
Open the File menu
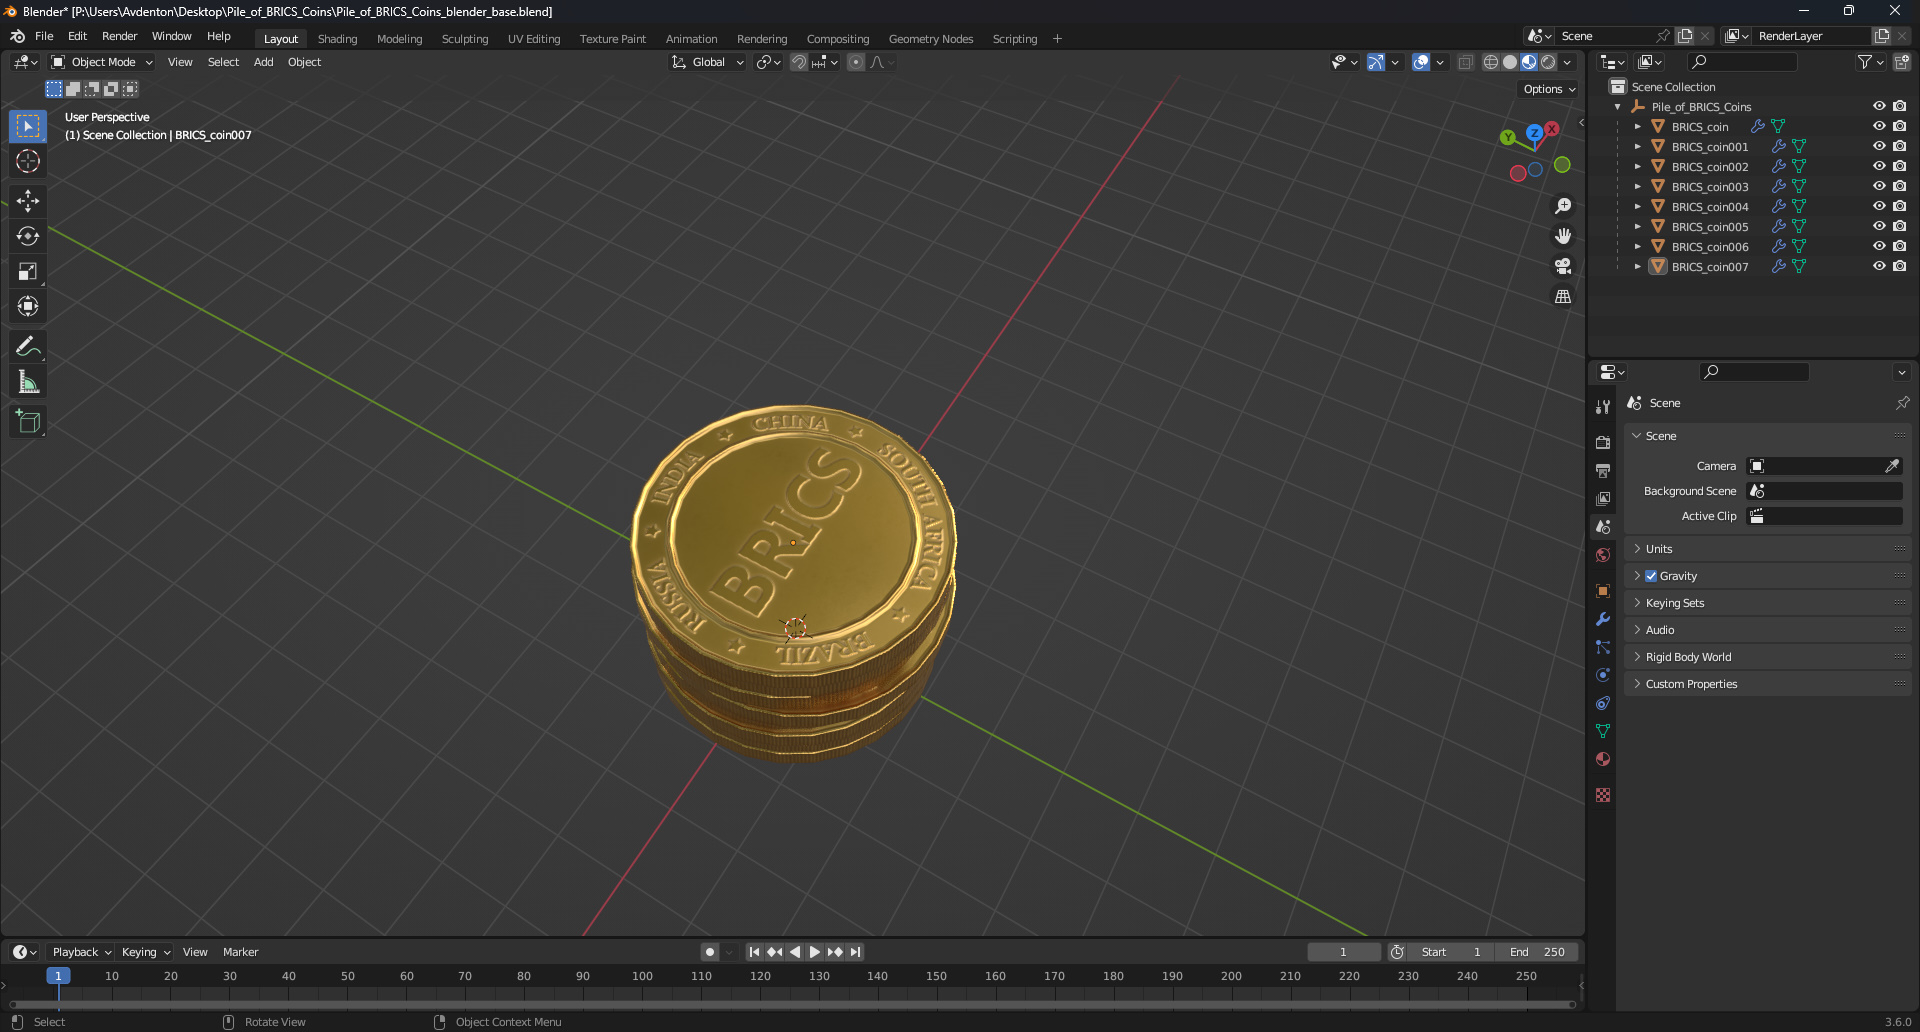pyautogui.click(x=44, y=36)
